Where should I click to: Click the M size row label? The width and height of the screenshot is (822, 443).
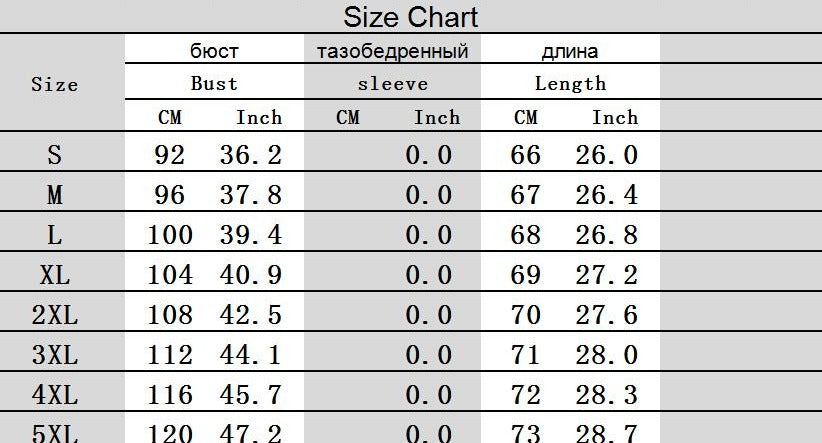54,195
